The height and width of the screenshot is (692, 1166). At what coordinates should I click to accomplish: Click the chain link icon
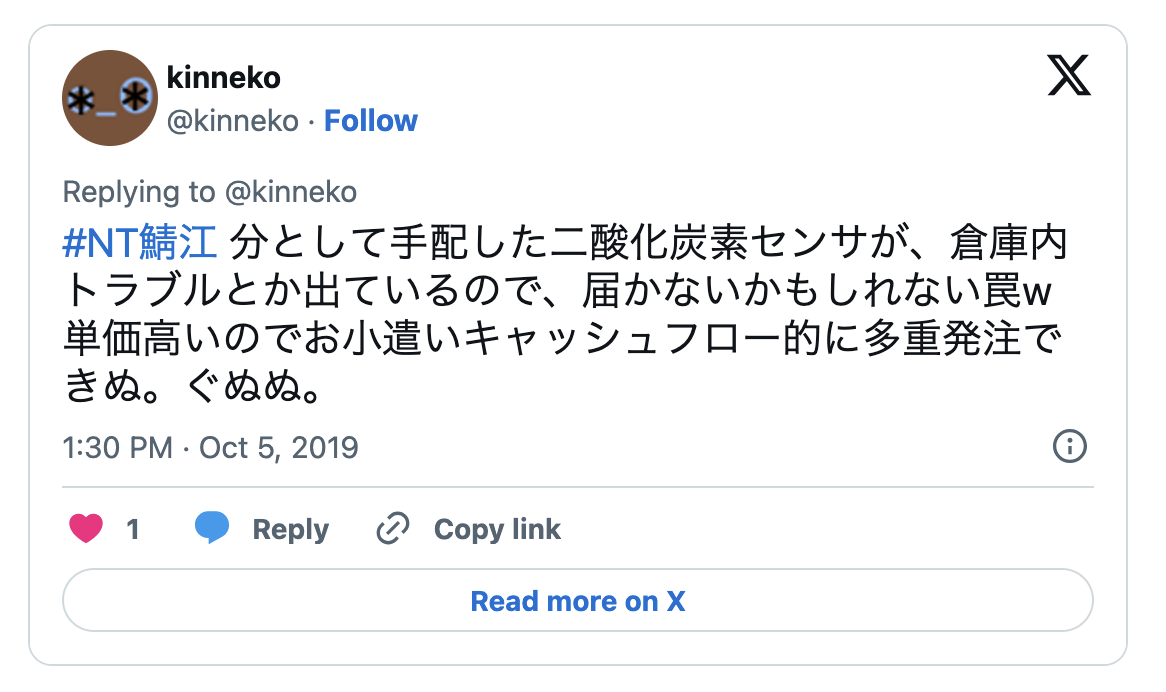[x=393, y=529]
